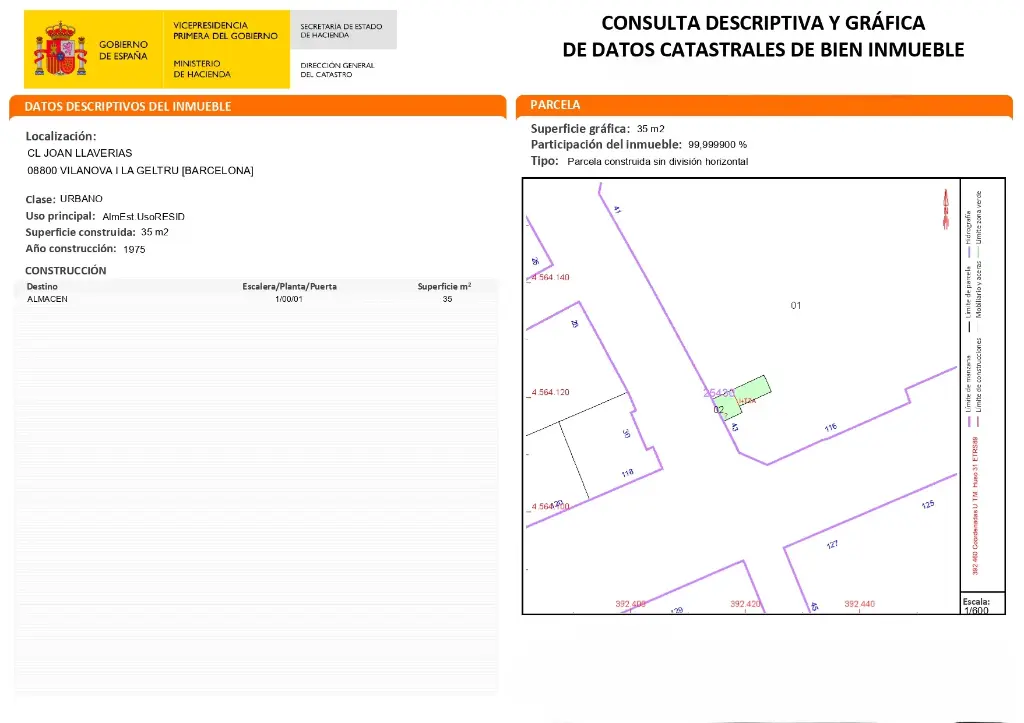Click the Escala 1/600 scale indicator

click(978, 604)
